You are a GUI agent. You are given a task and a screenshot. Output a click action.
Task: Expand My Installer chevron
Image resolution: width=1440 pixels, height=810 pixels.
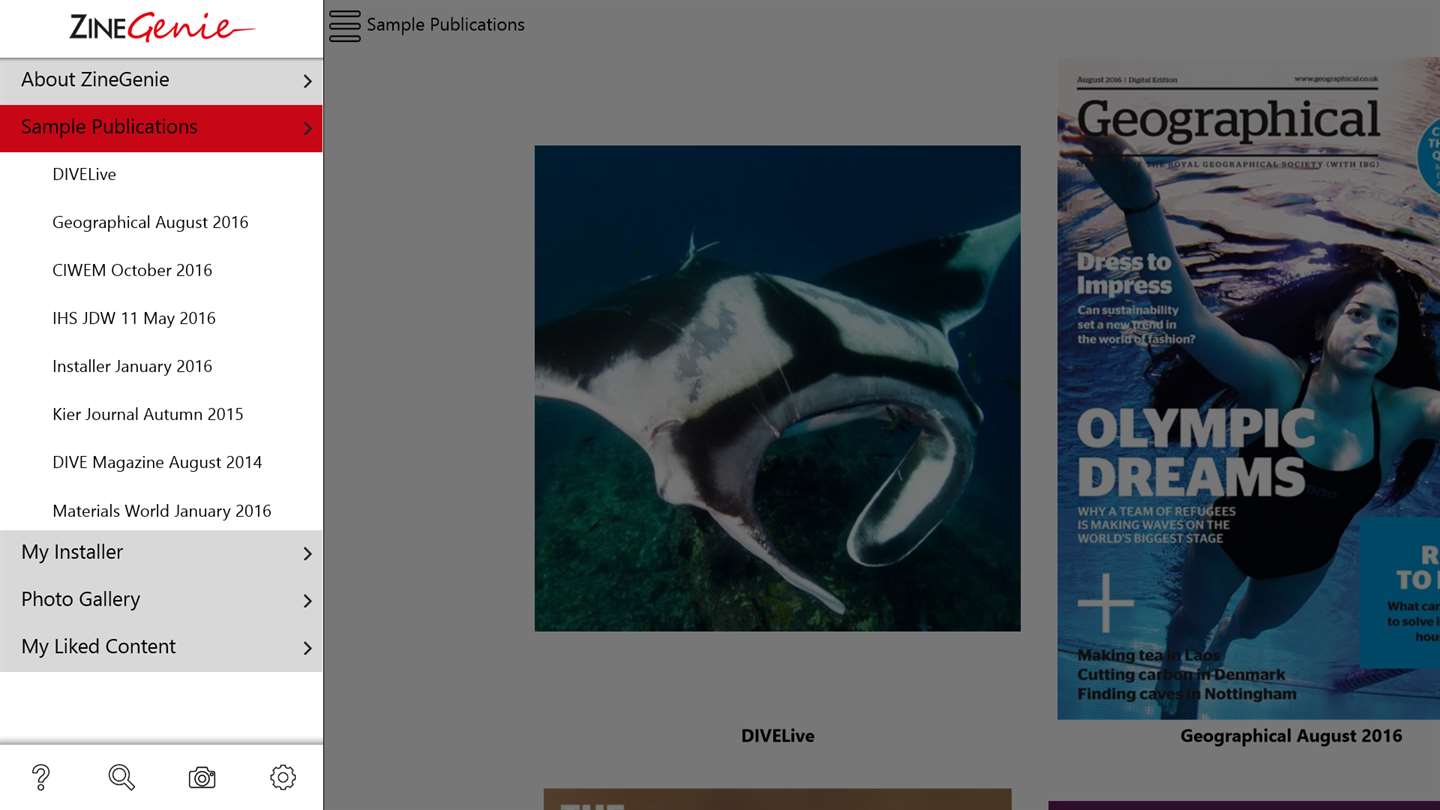tap(307, 553)
